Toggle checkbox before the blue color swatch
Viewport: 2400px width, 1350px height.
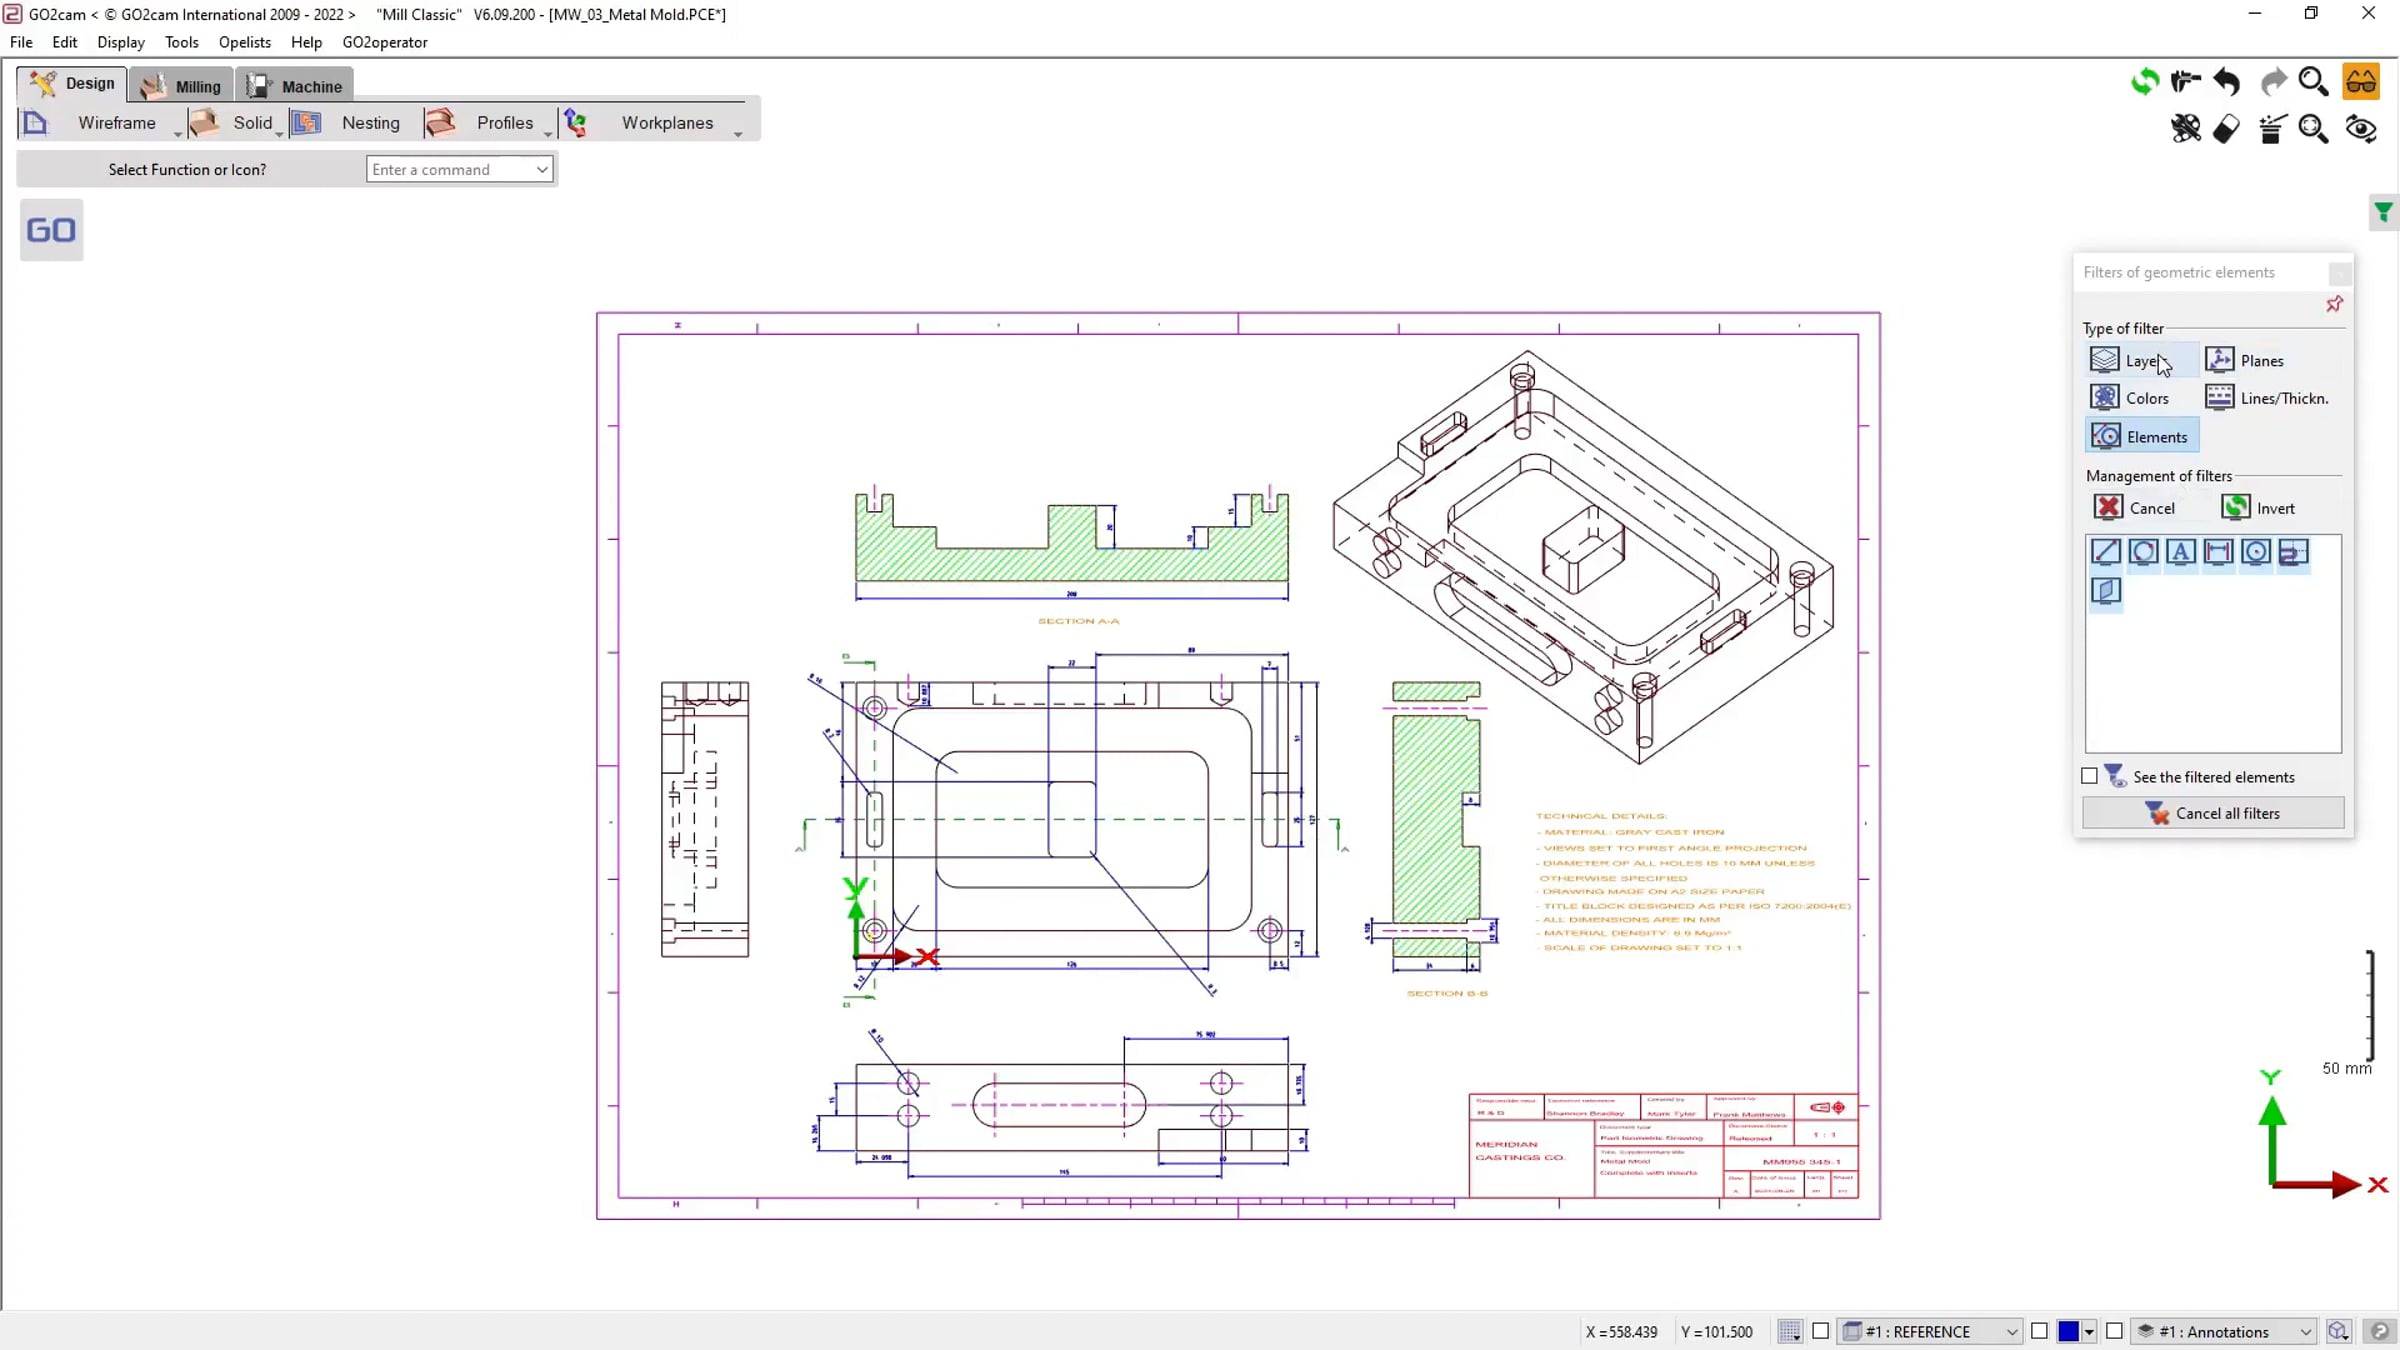tap(2040, 1331)
